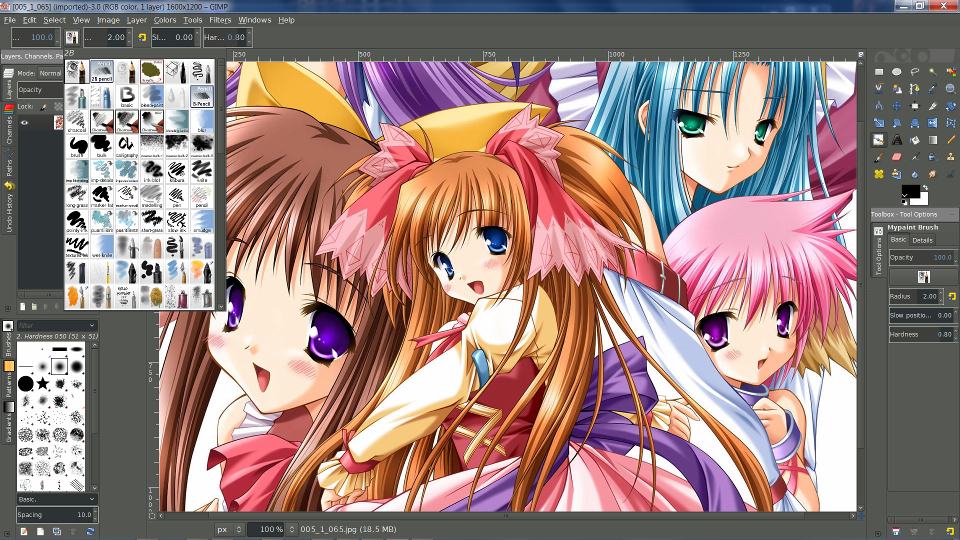
Task: Toggle layer visibility eye icon
Action: pos(24,122)
